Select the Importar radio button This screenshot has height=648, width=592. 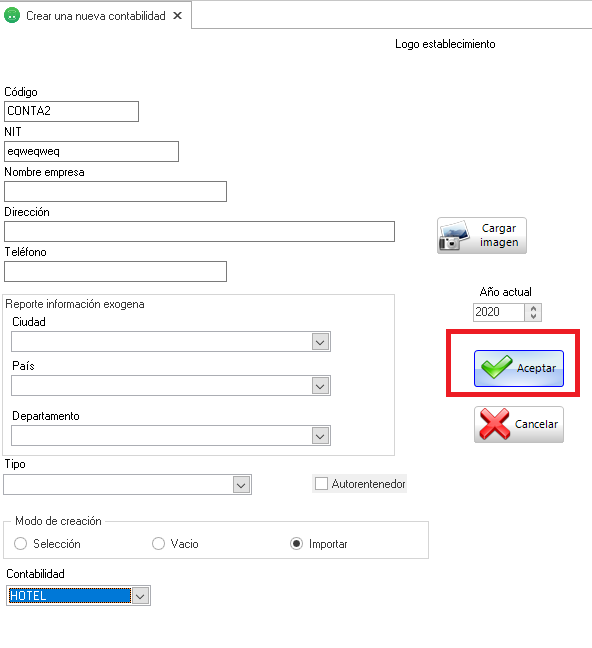click(296, 543)
